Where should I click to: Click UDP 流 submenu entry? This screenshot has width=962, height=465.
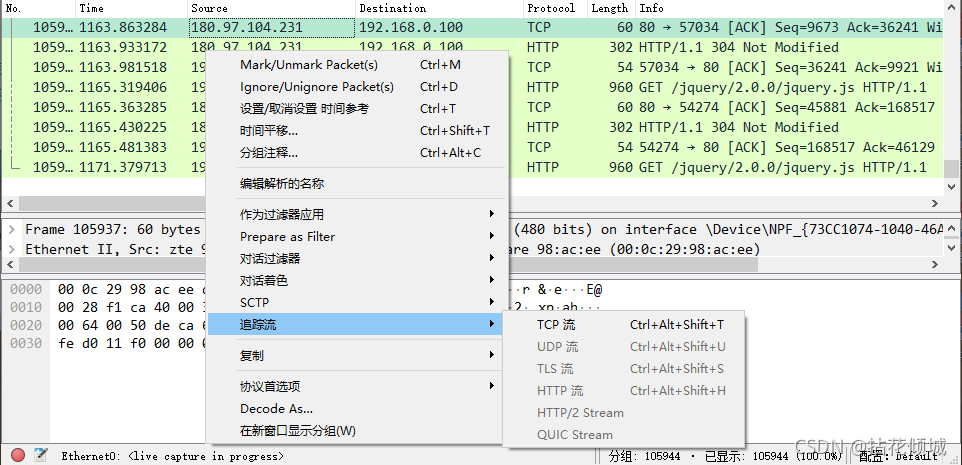(623, 347)
